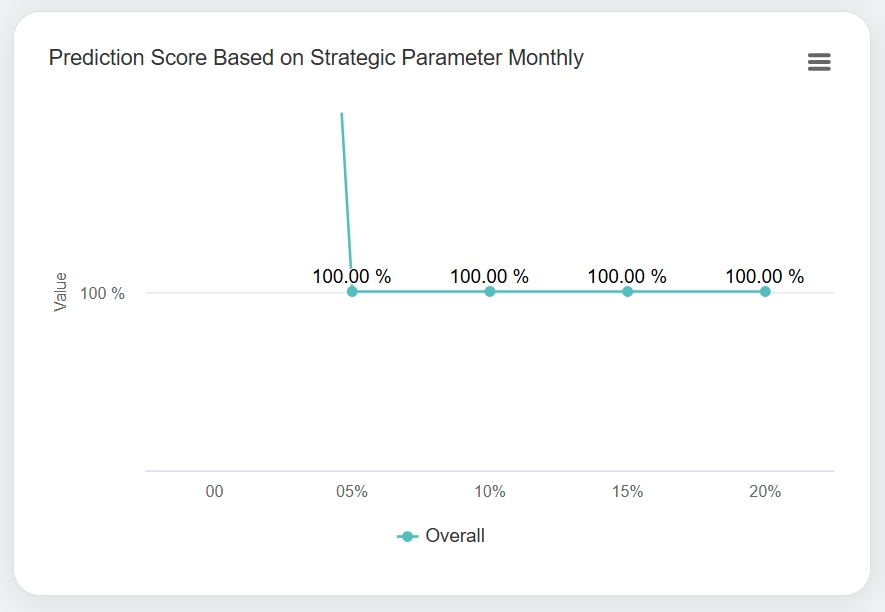Click the teal Overall legend marker
The height and width of the screenshot is (612, 885).
click(x=408, y=536)
